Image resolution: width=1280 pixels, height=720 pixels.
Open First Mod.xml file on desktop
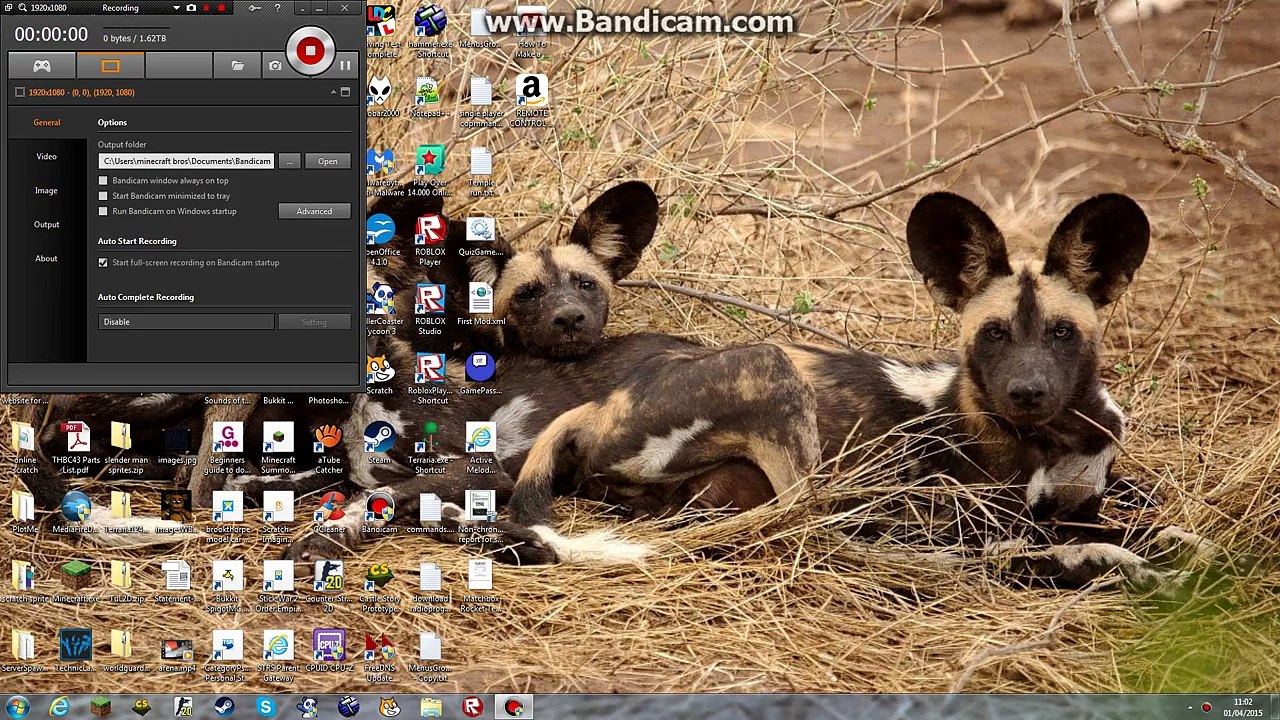[481, 304]
